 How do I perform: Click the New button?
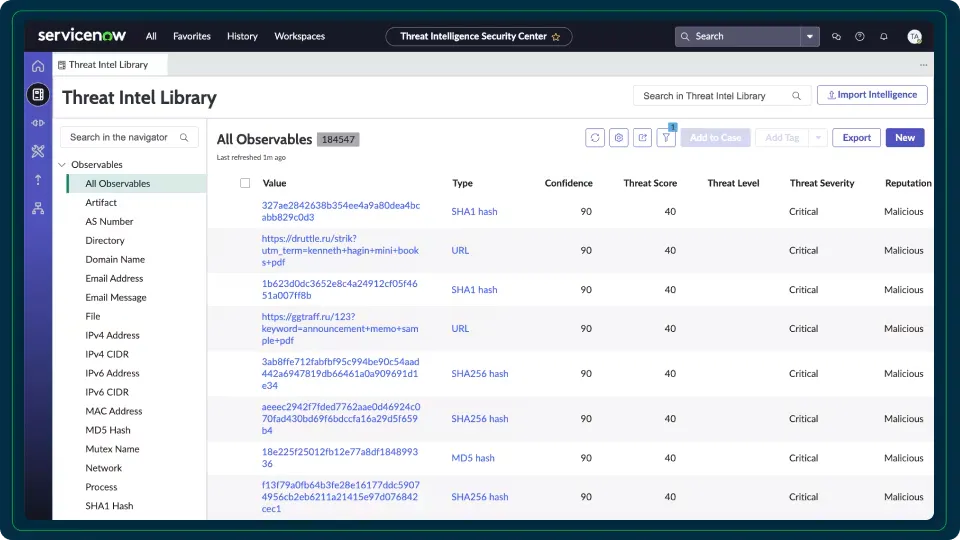[x=904, y=138]
